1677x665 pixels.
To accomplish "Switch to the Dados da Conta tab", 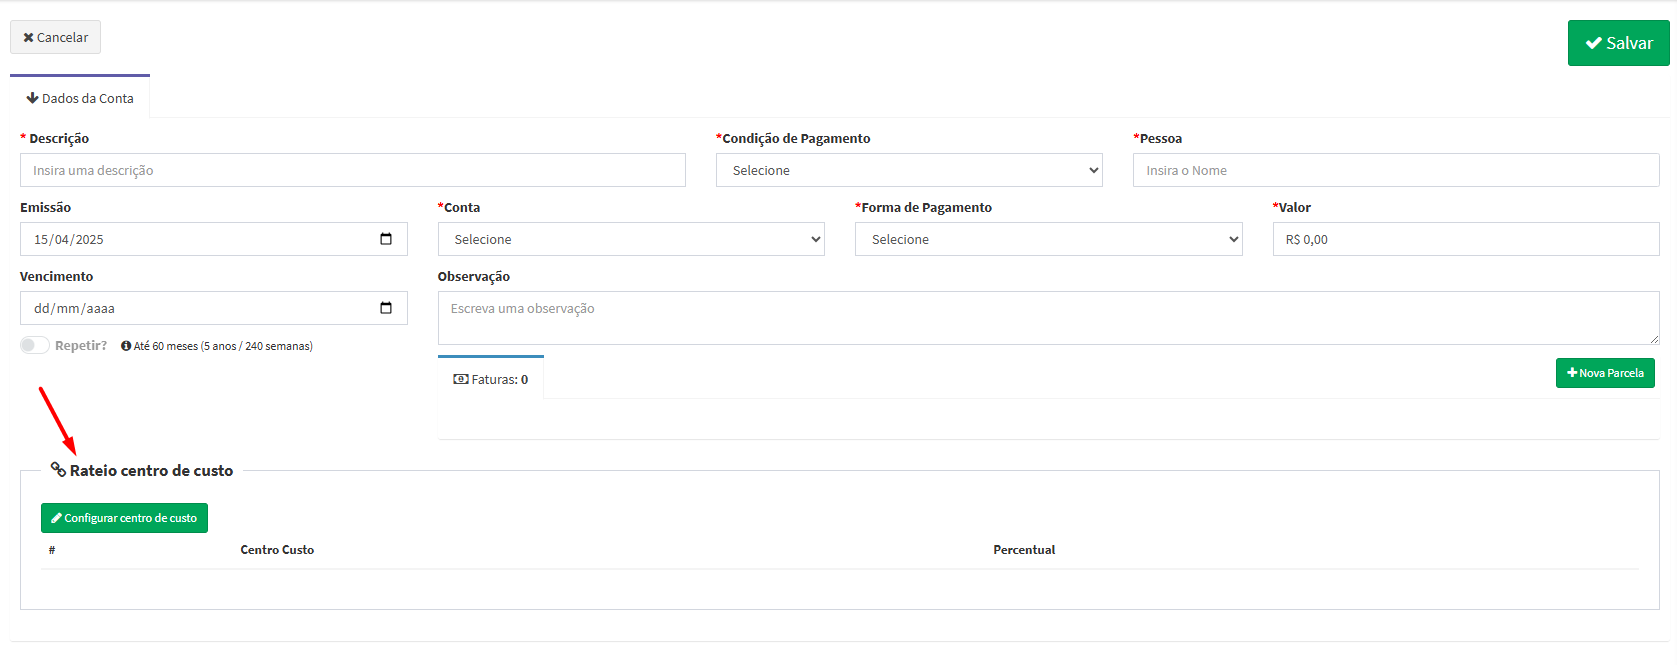I will [x=80, y=98].
